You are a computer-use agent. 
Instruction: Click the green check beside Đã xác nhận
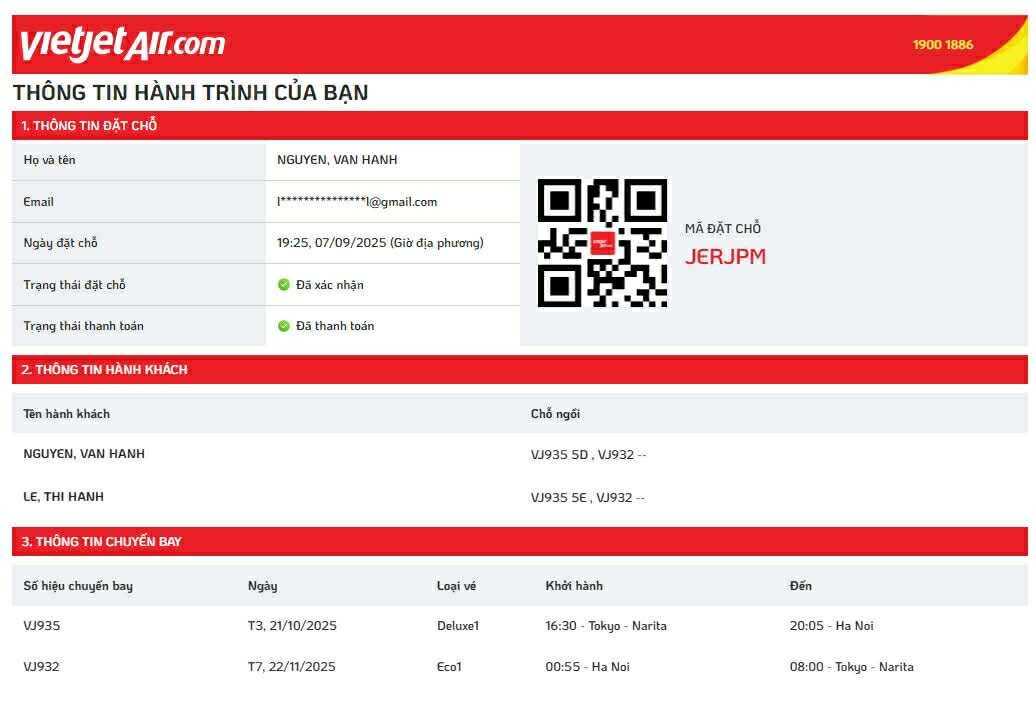point(284,285)
